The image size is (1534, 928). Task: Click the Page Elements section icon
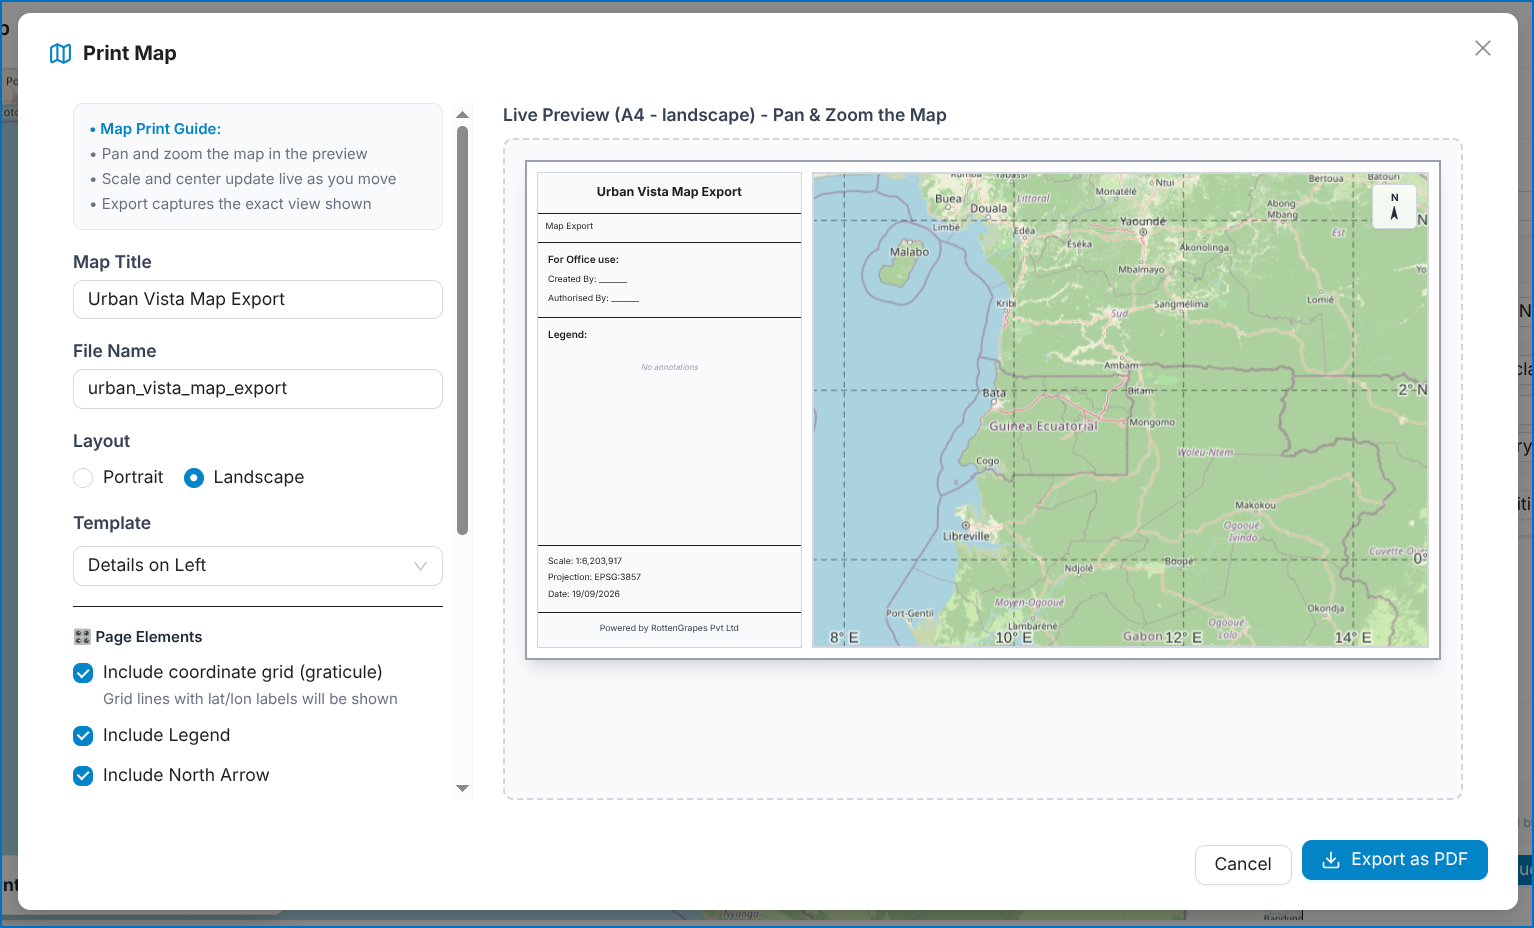pos(82,637)
